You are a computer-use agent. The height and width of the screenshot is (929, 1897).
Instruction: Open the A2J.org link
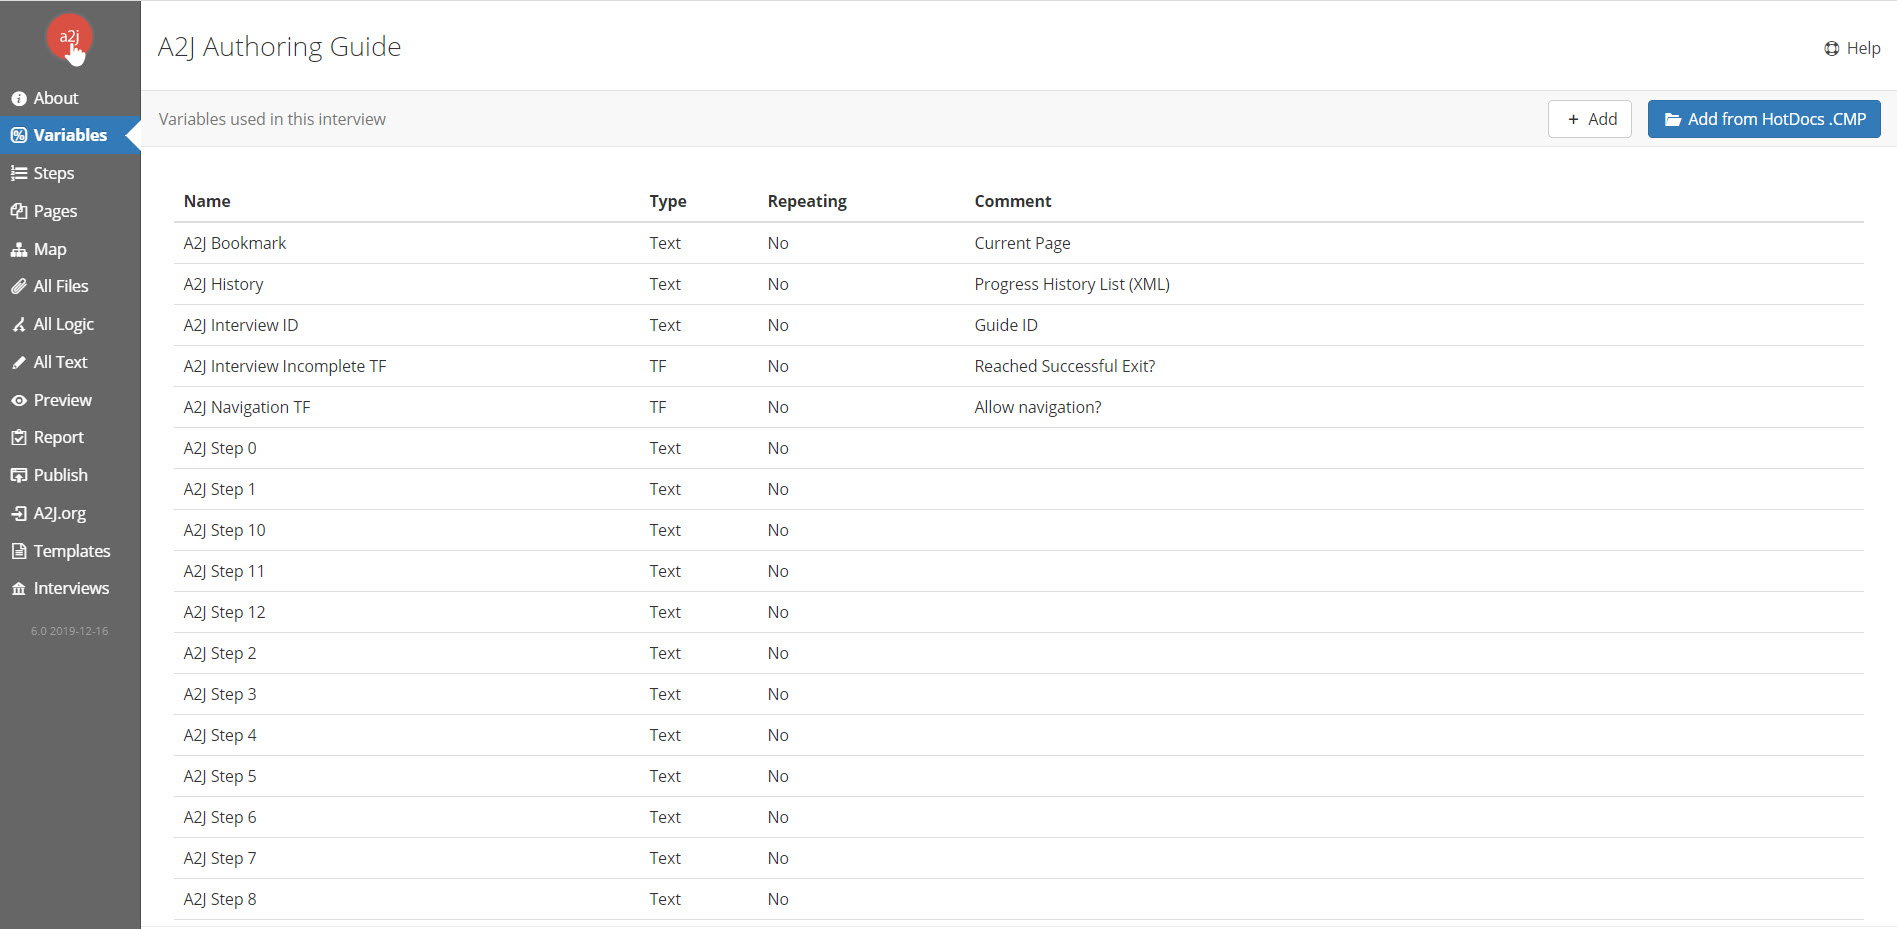coord(59,513)
